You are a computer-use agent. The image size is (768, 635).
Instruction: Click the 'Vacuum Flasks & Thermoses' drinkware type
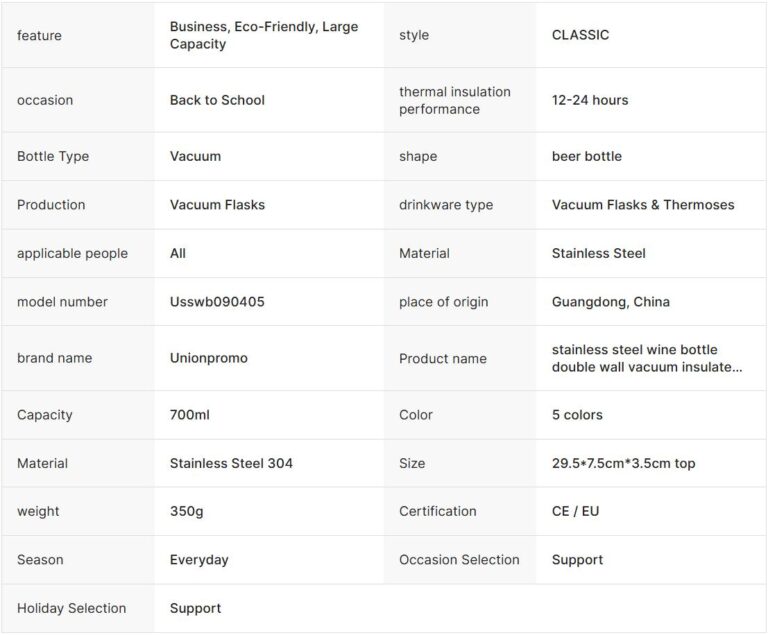pyautogui.click(x=642, y=205)
